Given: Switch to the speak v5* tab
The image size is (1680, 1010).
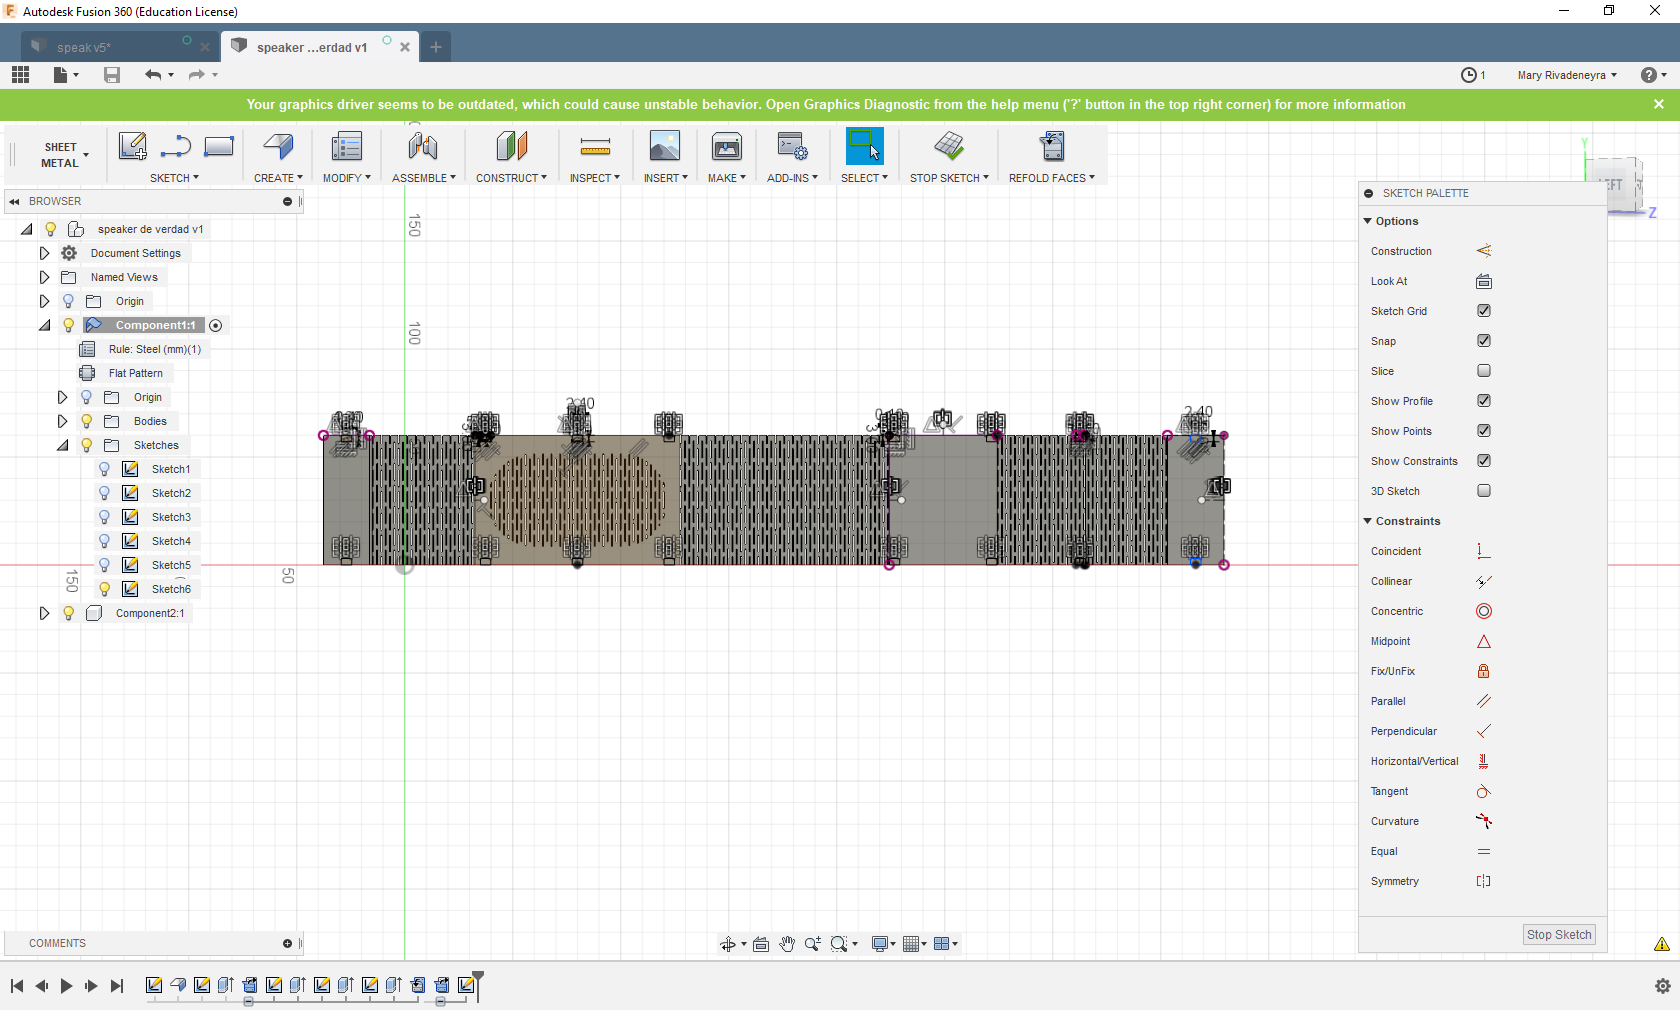Looking at the screenshot, I should (x=84, y=47).
